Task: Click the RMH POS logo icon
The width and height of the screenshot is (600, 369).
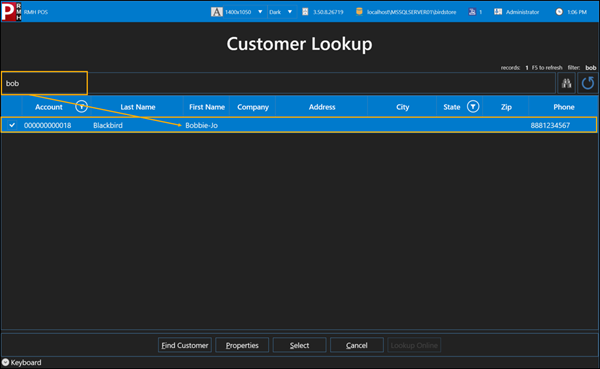Action: [x=11, y=11]
